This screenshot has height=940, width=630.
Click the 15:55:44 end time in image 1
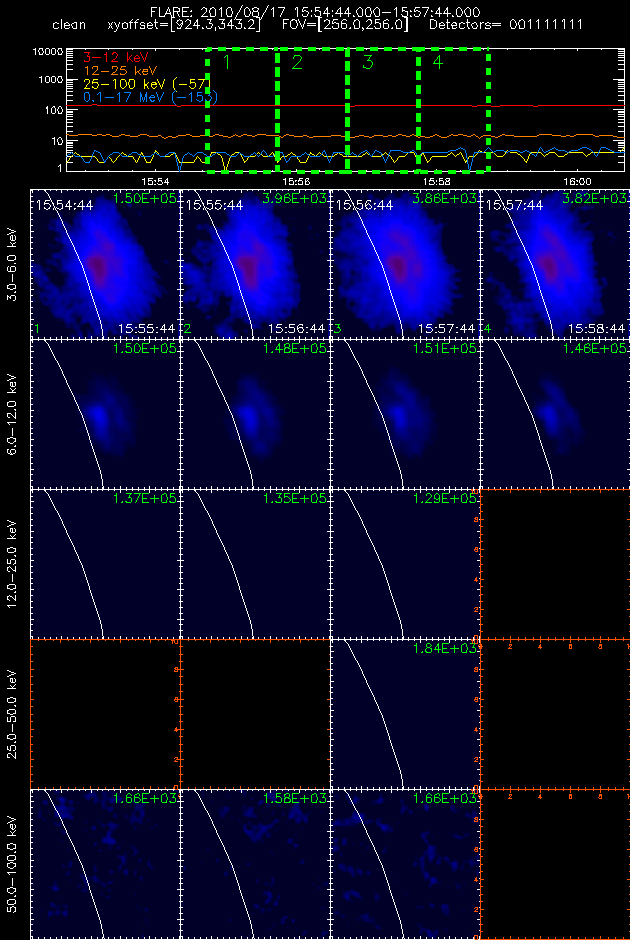tap(147, 328)
